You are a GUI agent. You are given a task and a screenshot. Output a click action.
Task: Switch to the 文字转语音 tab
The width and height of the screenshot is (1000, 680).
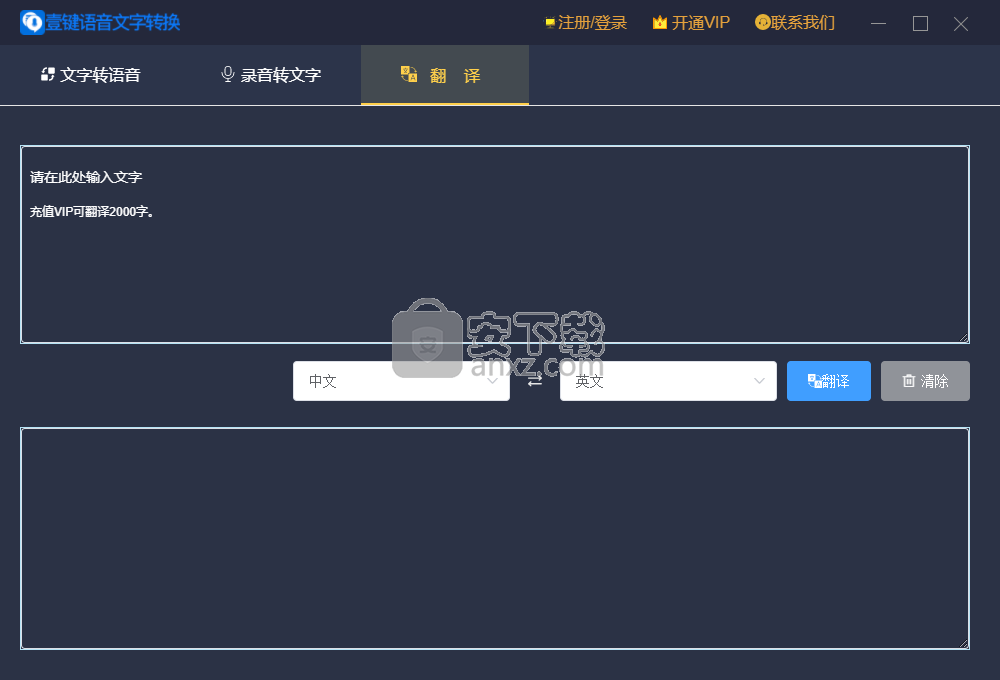point(90,75)
